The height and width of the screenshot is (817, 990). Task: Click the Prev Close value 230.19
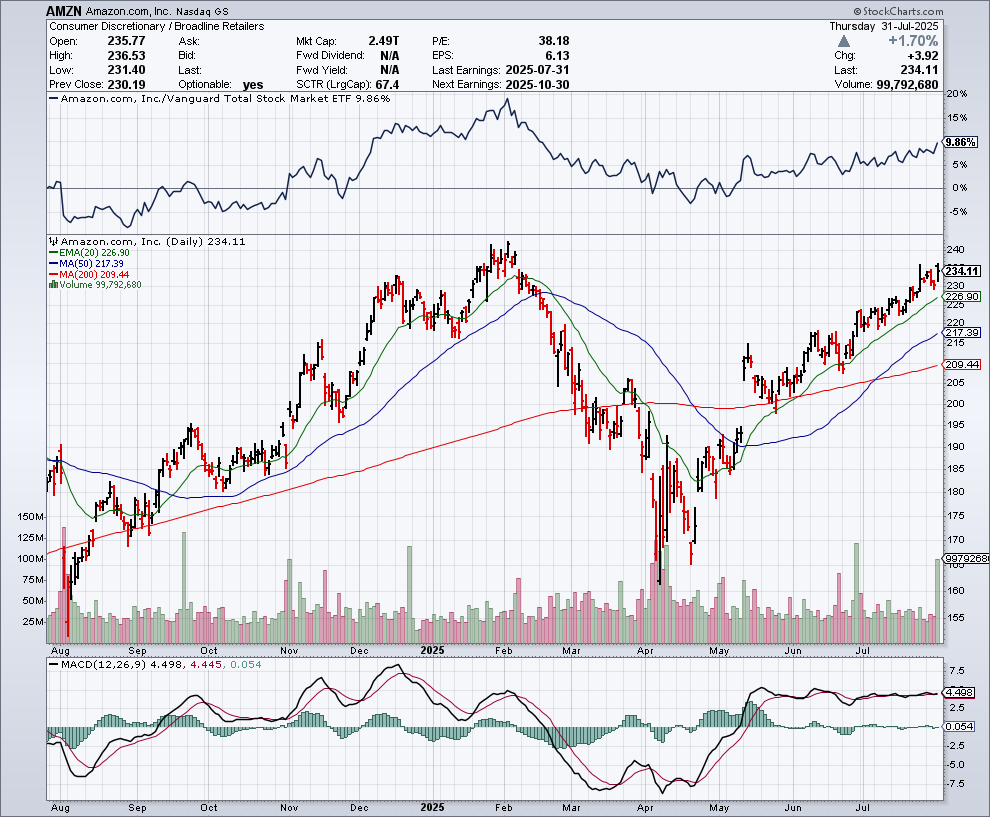[126, 85]
